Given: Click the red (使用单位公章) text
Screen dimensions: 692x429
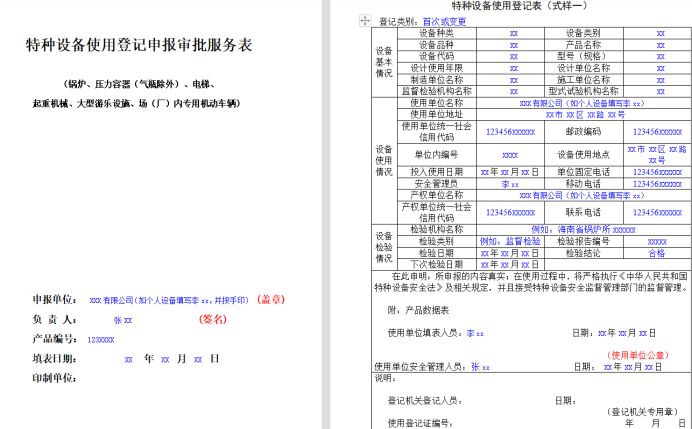Looking at the screenshot, I should pyautogui.click(x=638, y=355).
